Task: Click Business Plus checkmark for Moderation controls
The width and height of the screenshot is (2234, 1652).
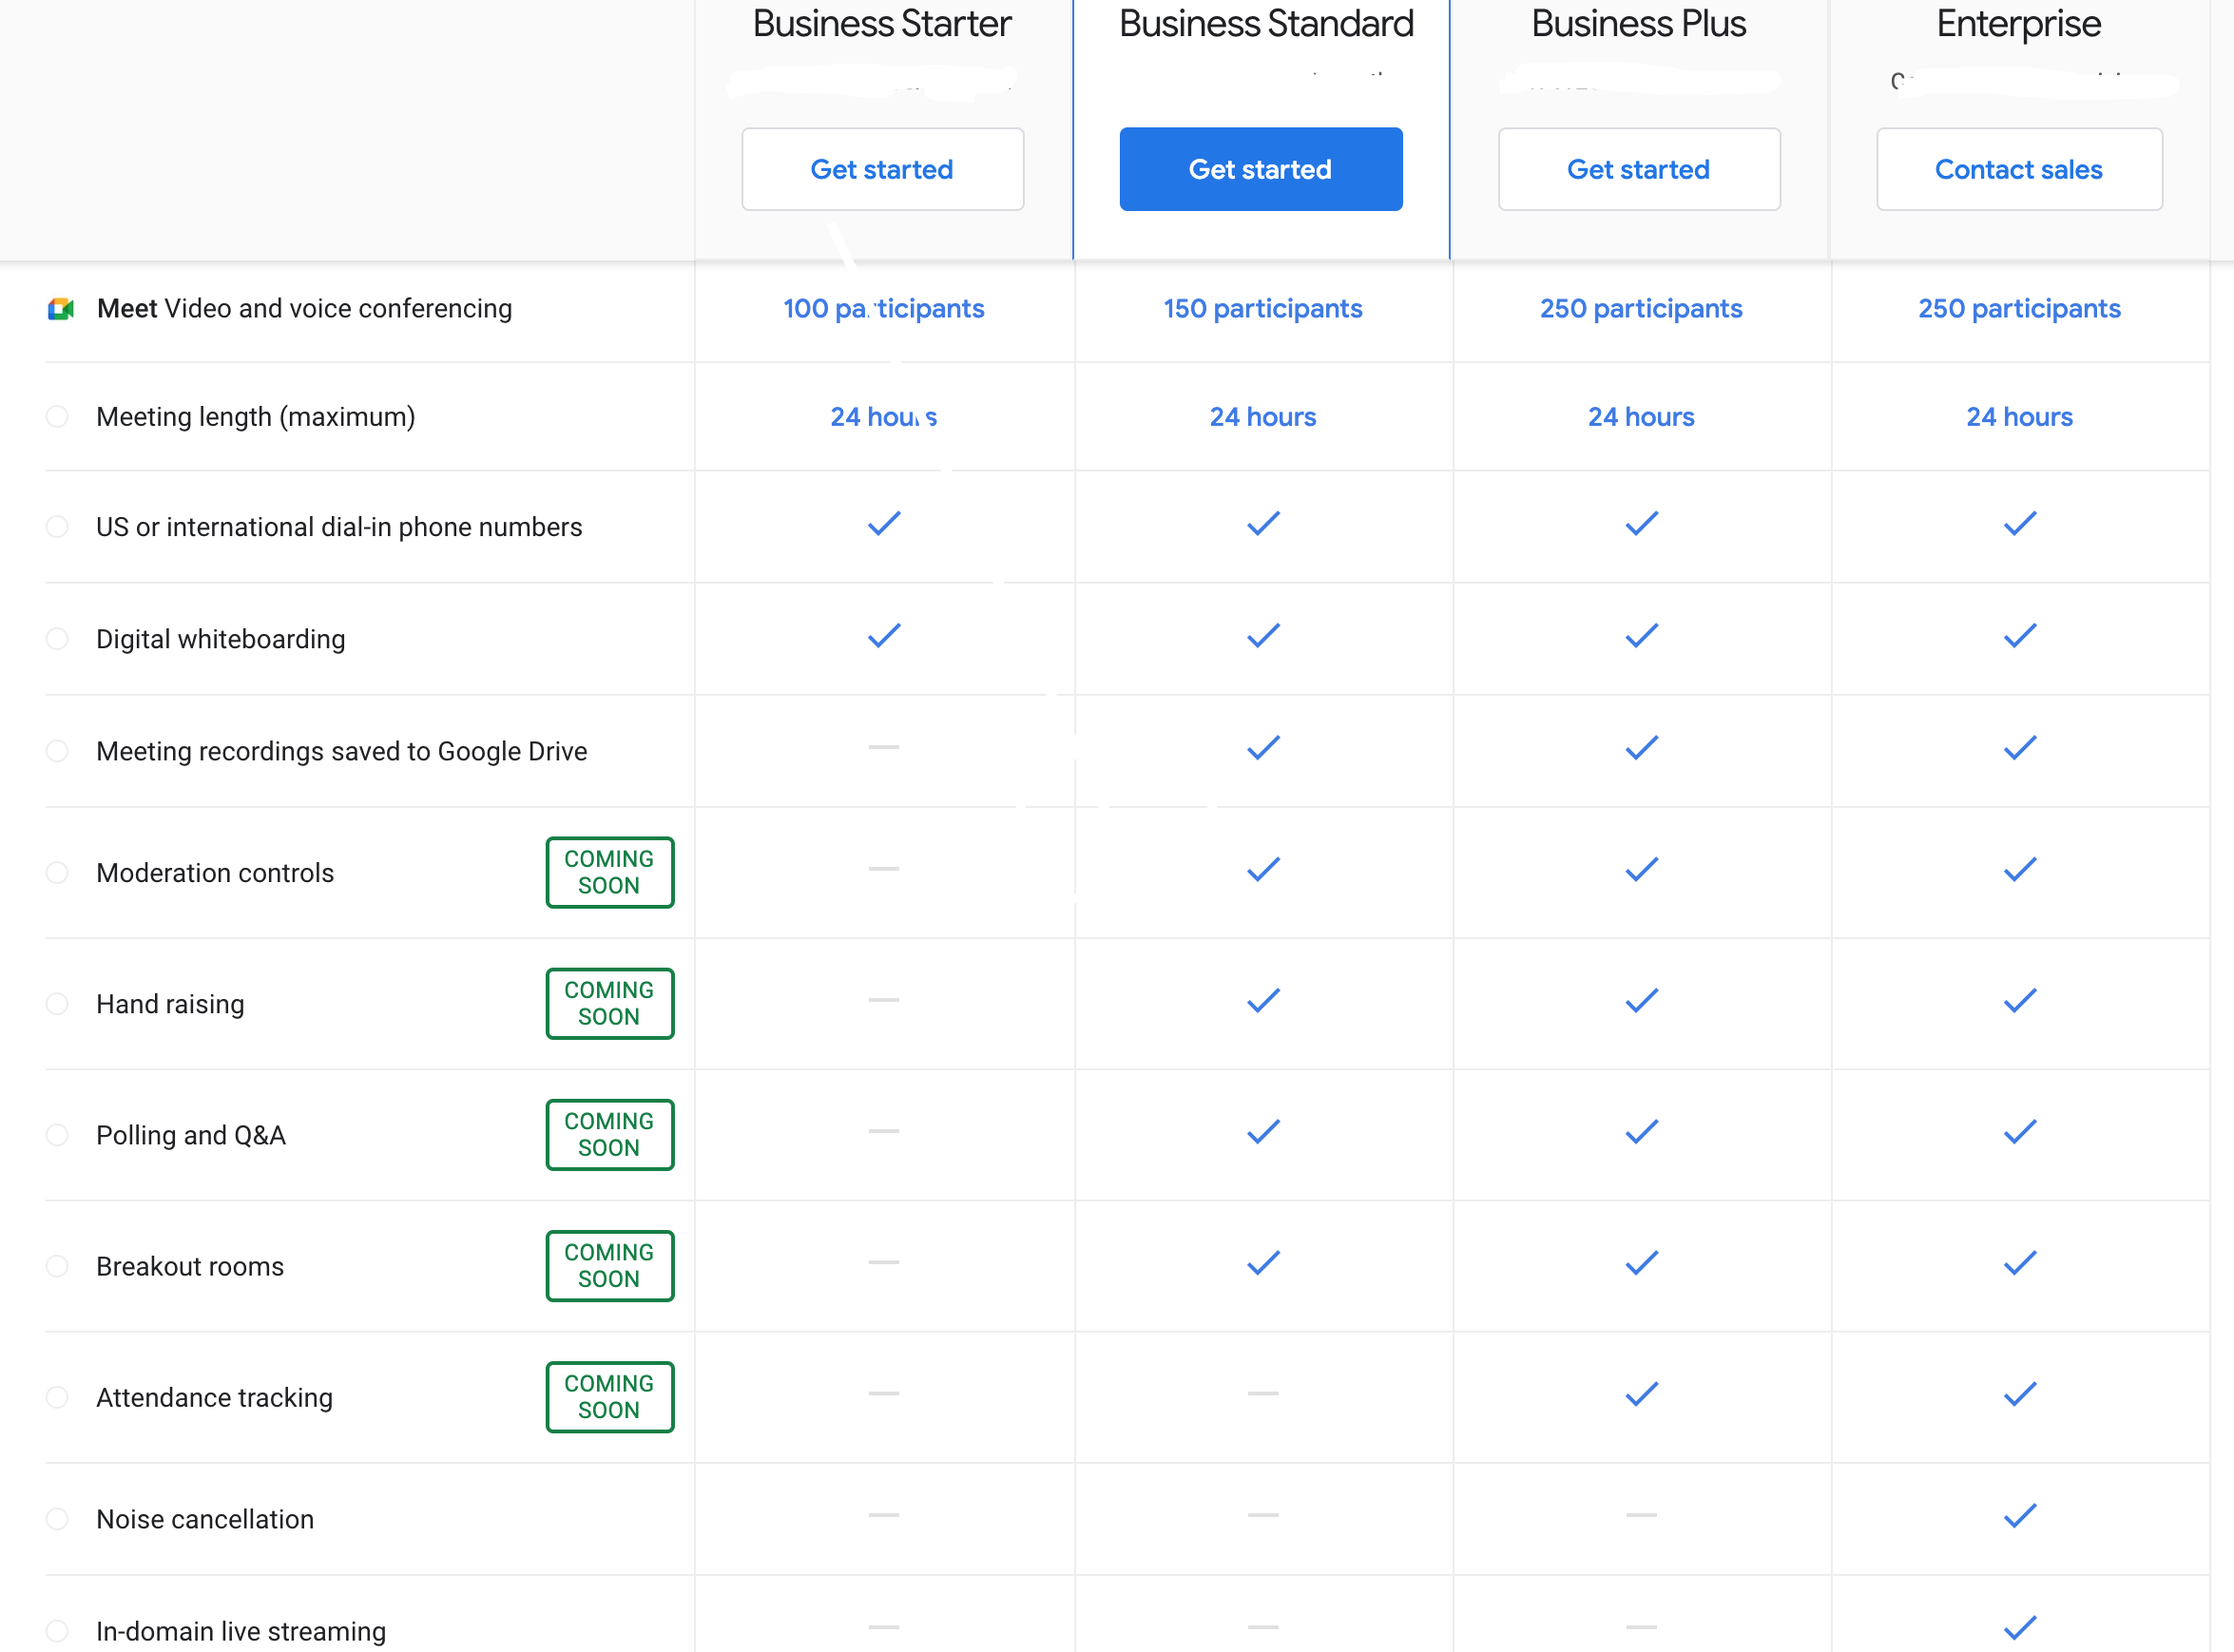Action: 1641,869
